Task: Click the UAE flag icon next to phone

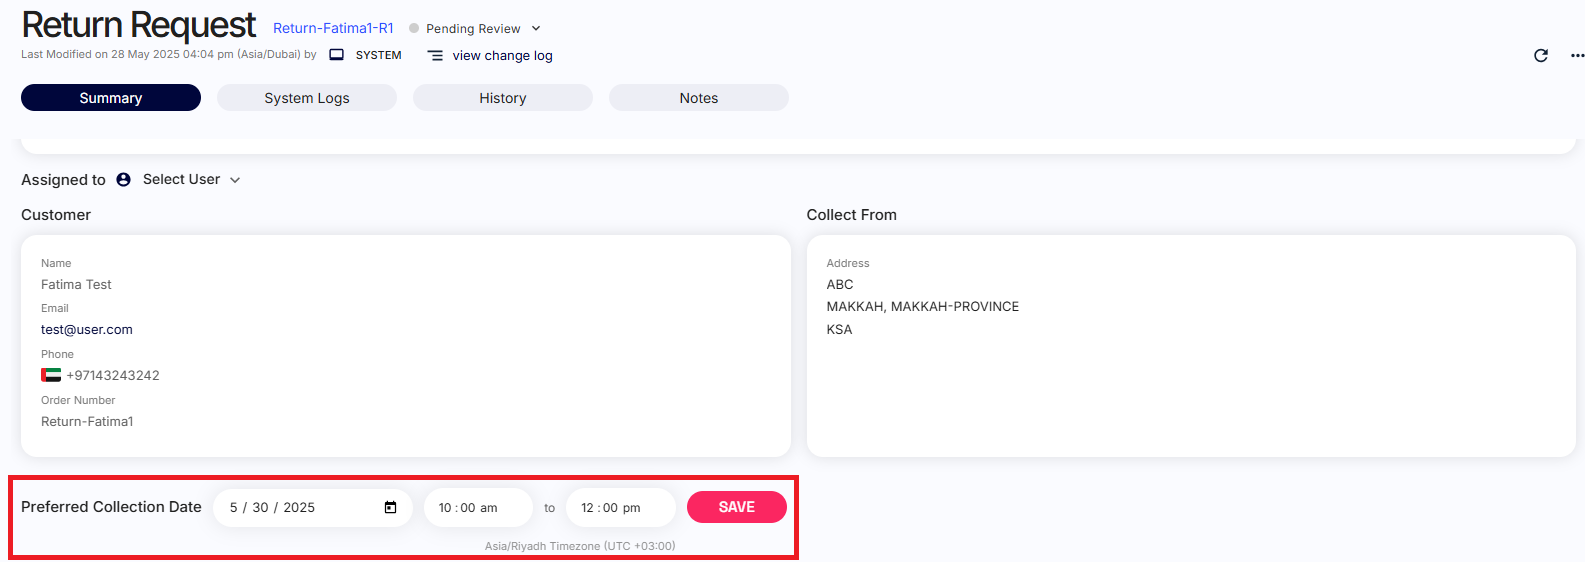Action: [51, 375]
